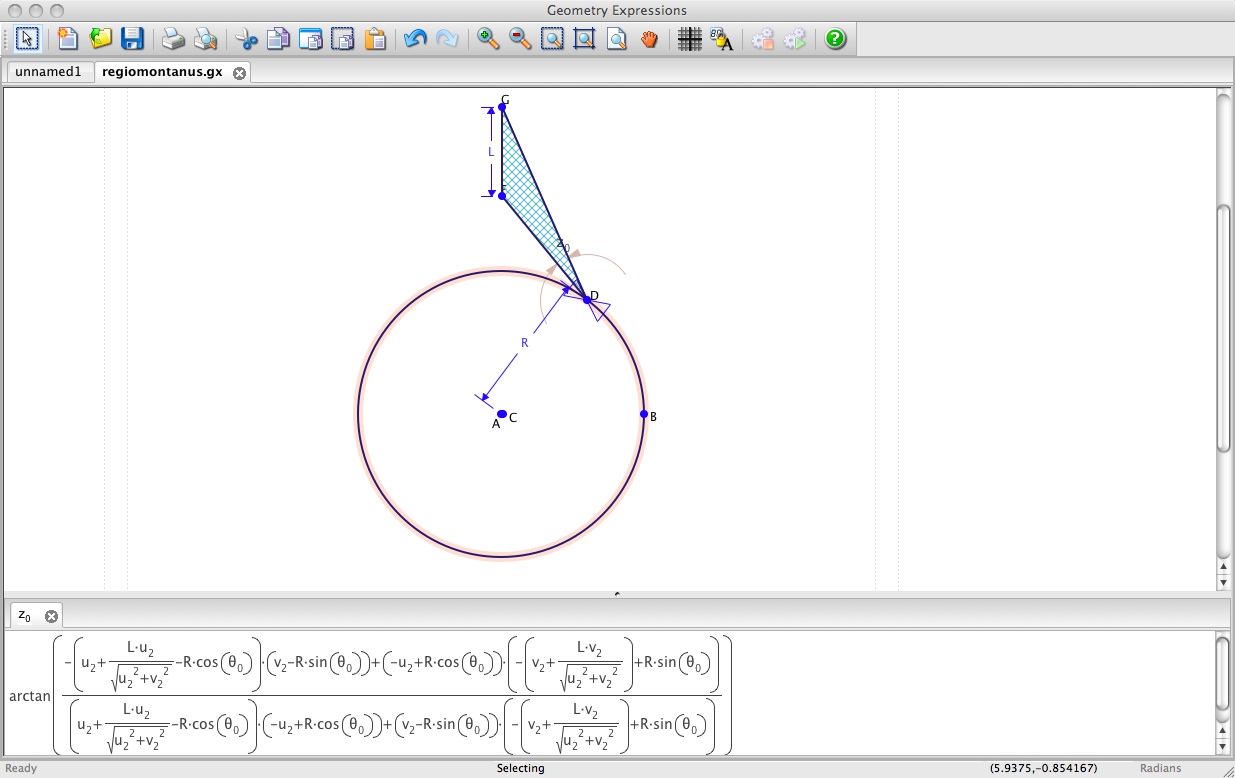Click the paste clipboard icon
1235x778 pixels.
coord(375,39)
